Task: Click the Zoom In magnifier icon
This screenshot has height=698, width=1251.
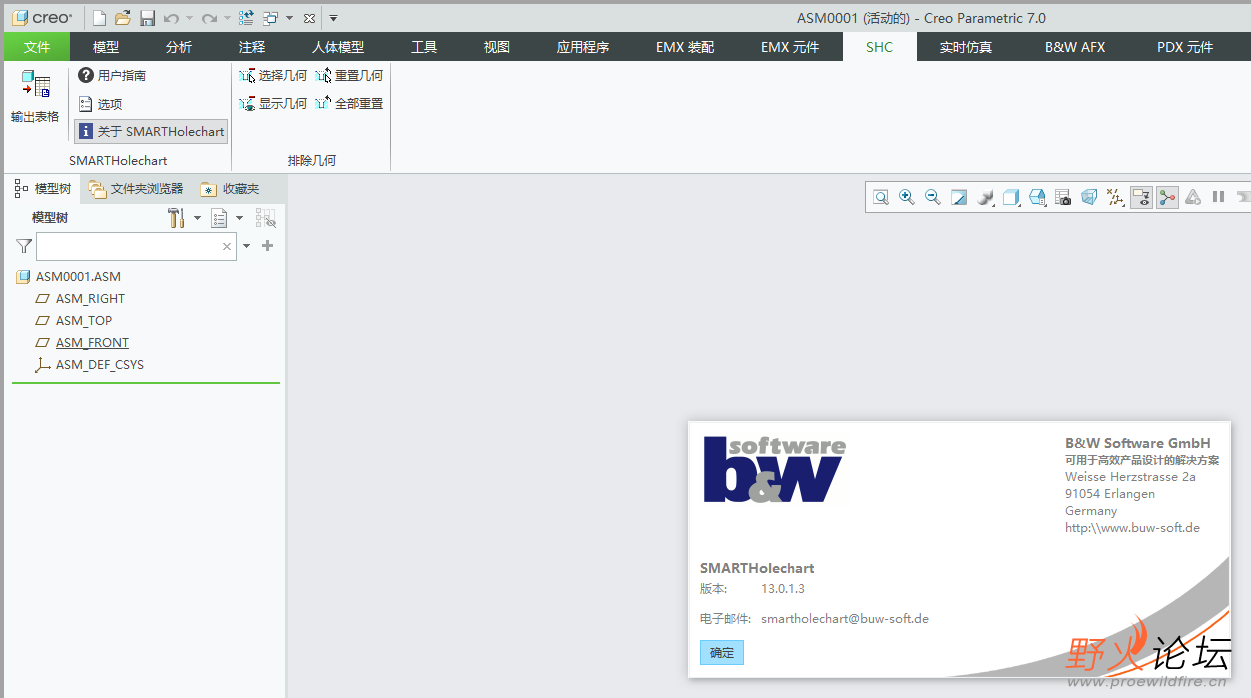Action: [907, 197]
